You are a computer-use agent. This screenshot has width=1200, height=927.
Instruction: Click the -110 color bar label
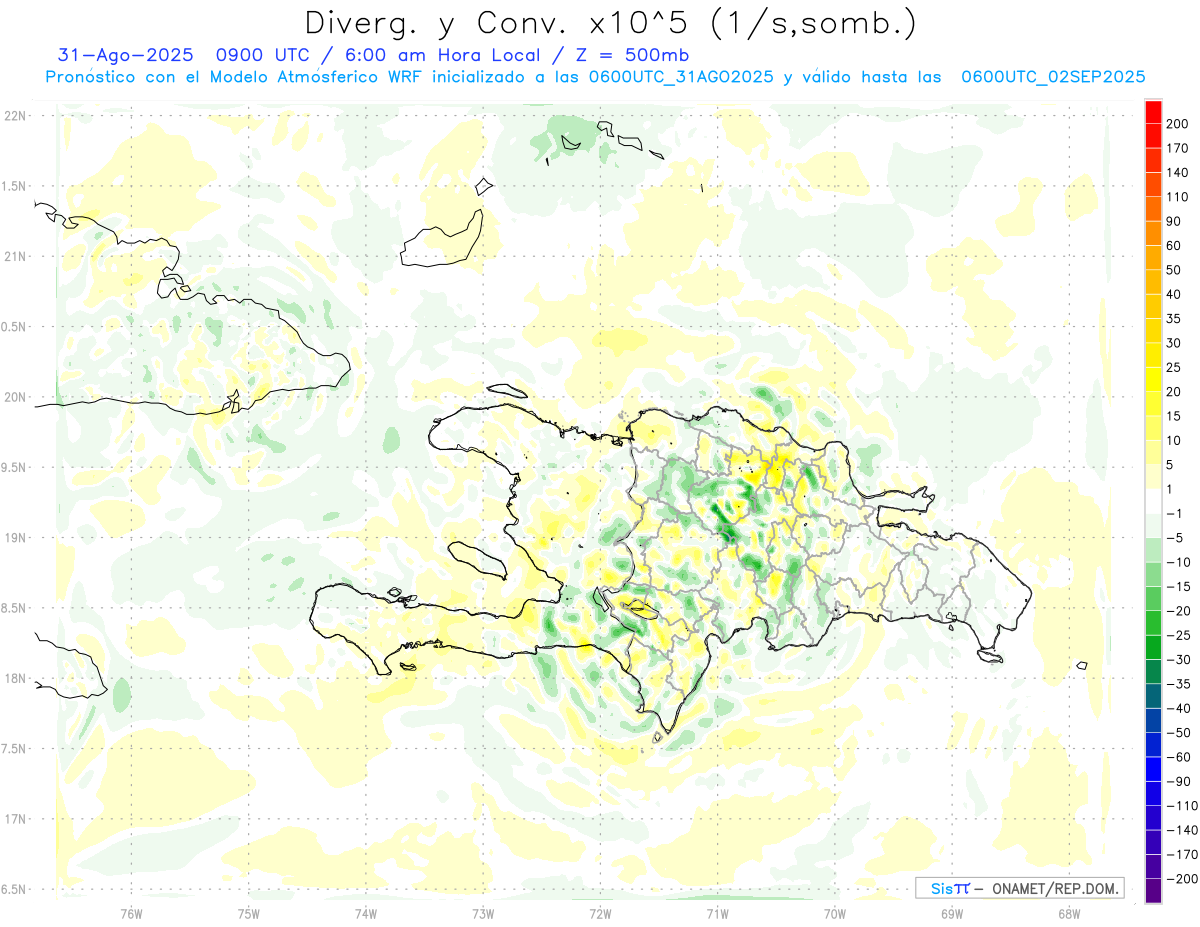[1182, 806]
